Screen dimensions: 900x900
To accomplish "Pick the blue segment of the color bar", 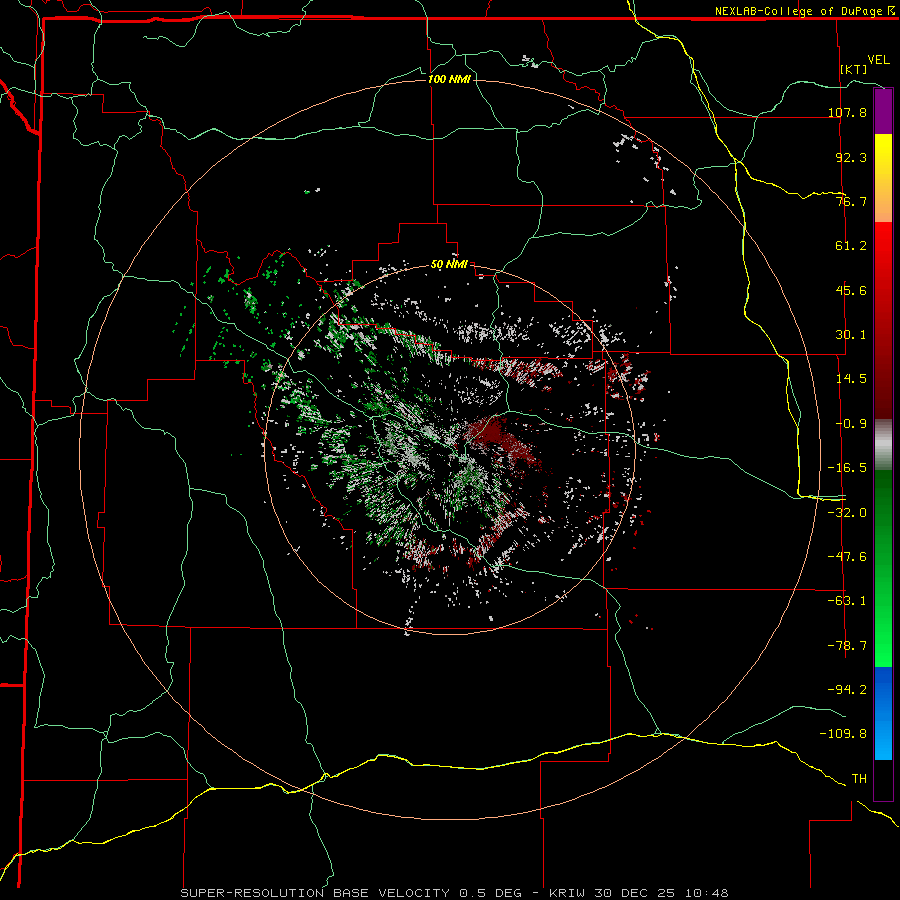I will (x=883, y=713).
